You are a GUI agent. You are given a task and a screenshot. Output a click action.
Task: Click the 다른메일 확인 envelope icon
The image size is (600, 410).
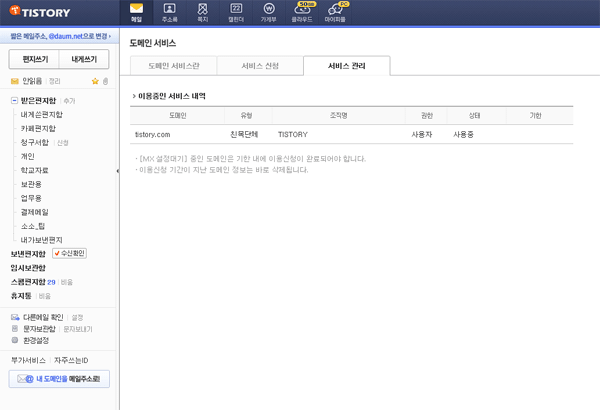(15, 317)
